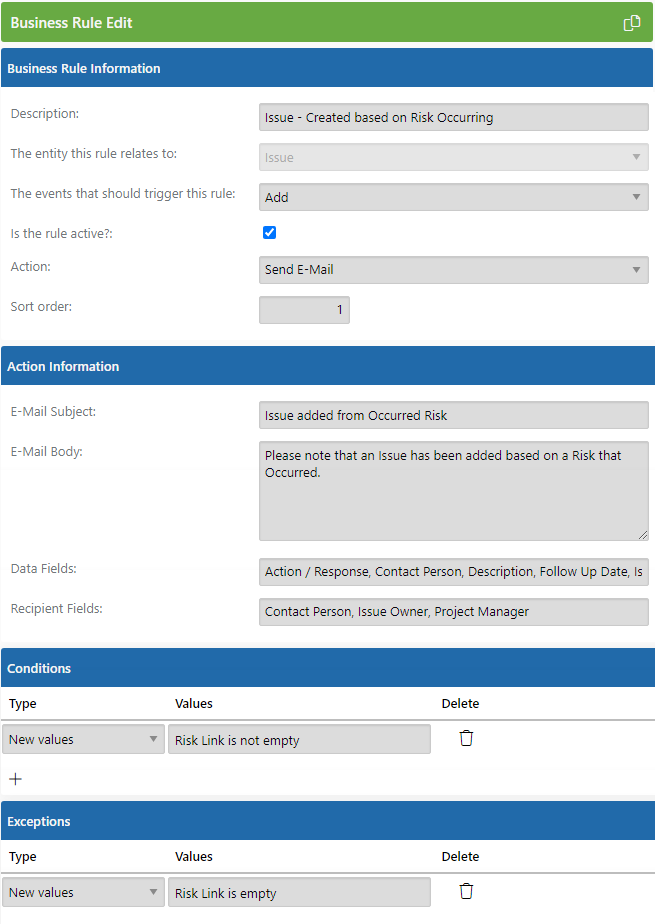Image resolution: width=655 pixels, height=924 pixels.
Task: Click the Data Fields input
Action: 454,572
